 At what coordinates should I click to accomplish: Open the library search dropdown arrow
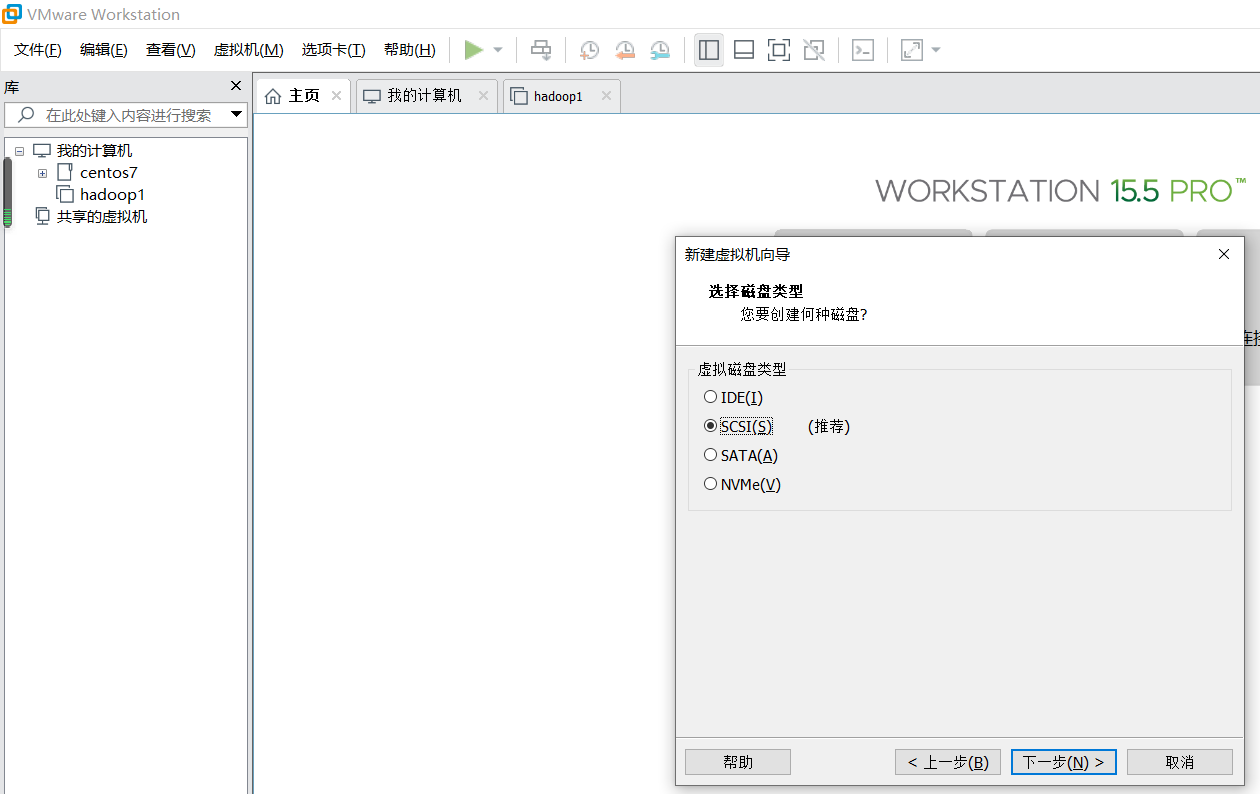click(x=237, y=114)
